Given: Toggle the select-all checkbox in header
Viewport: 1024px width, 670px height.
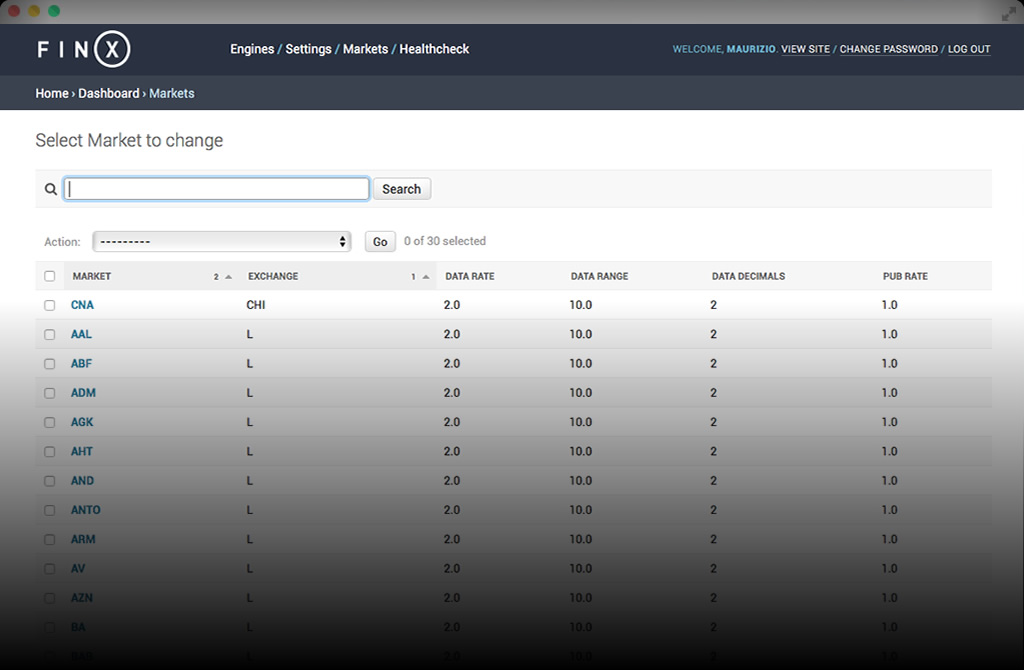Looking at the screenshot, I should (50, 276).
